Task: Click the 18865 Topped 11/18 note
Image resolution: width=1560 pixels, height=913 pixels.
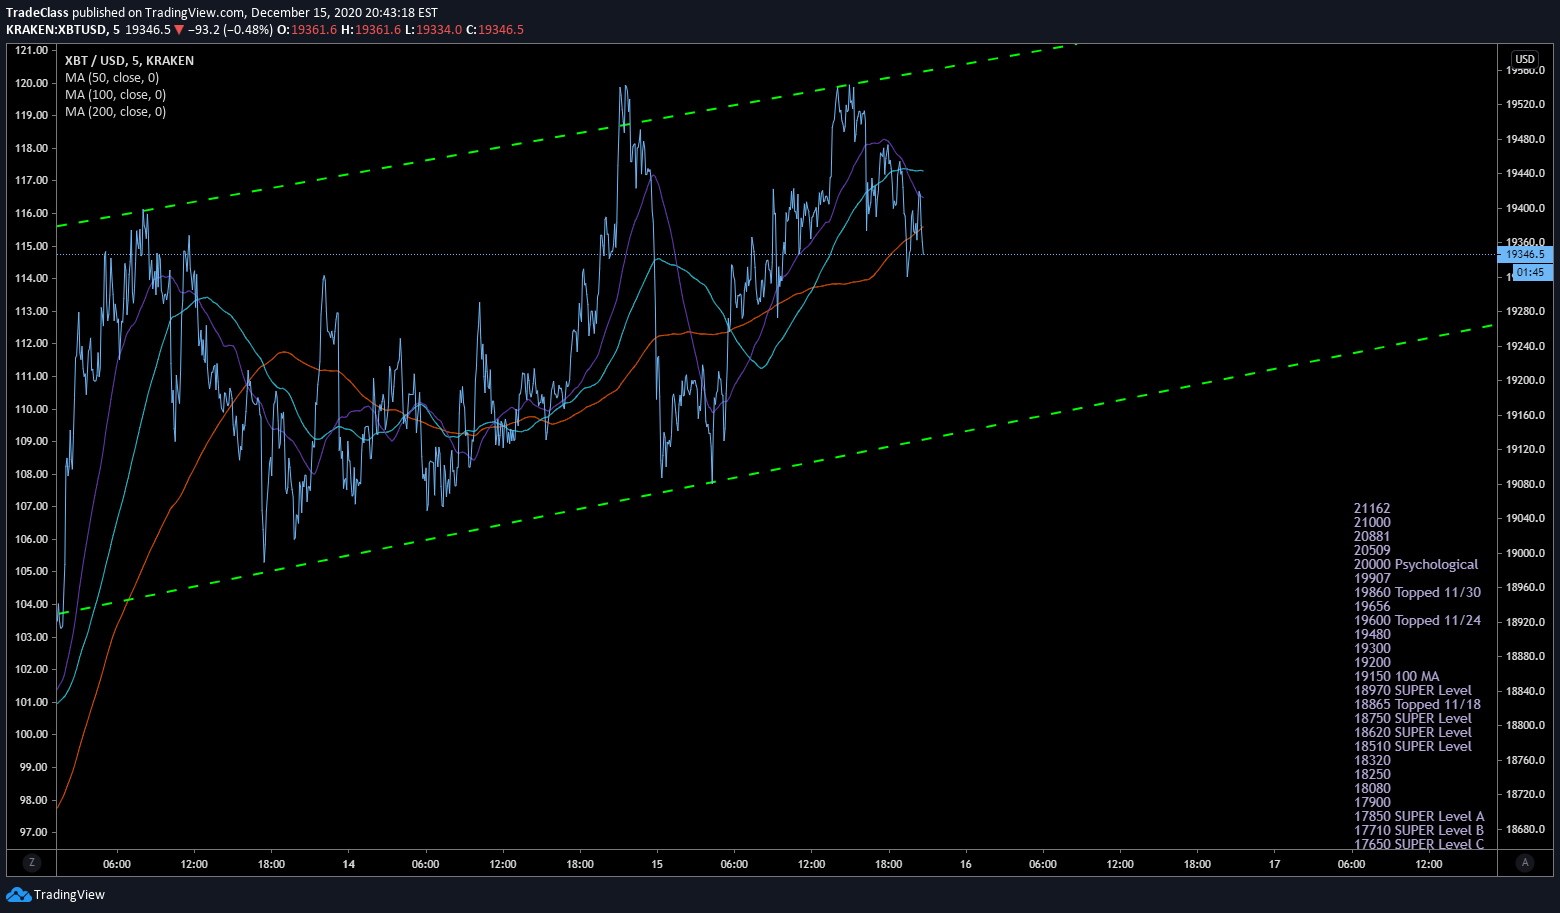Action: (1418, 704)
